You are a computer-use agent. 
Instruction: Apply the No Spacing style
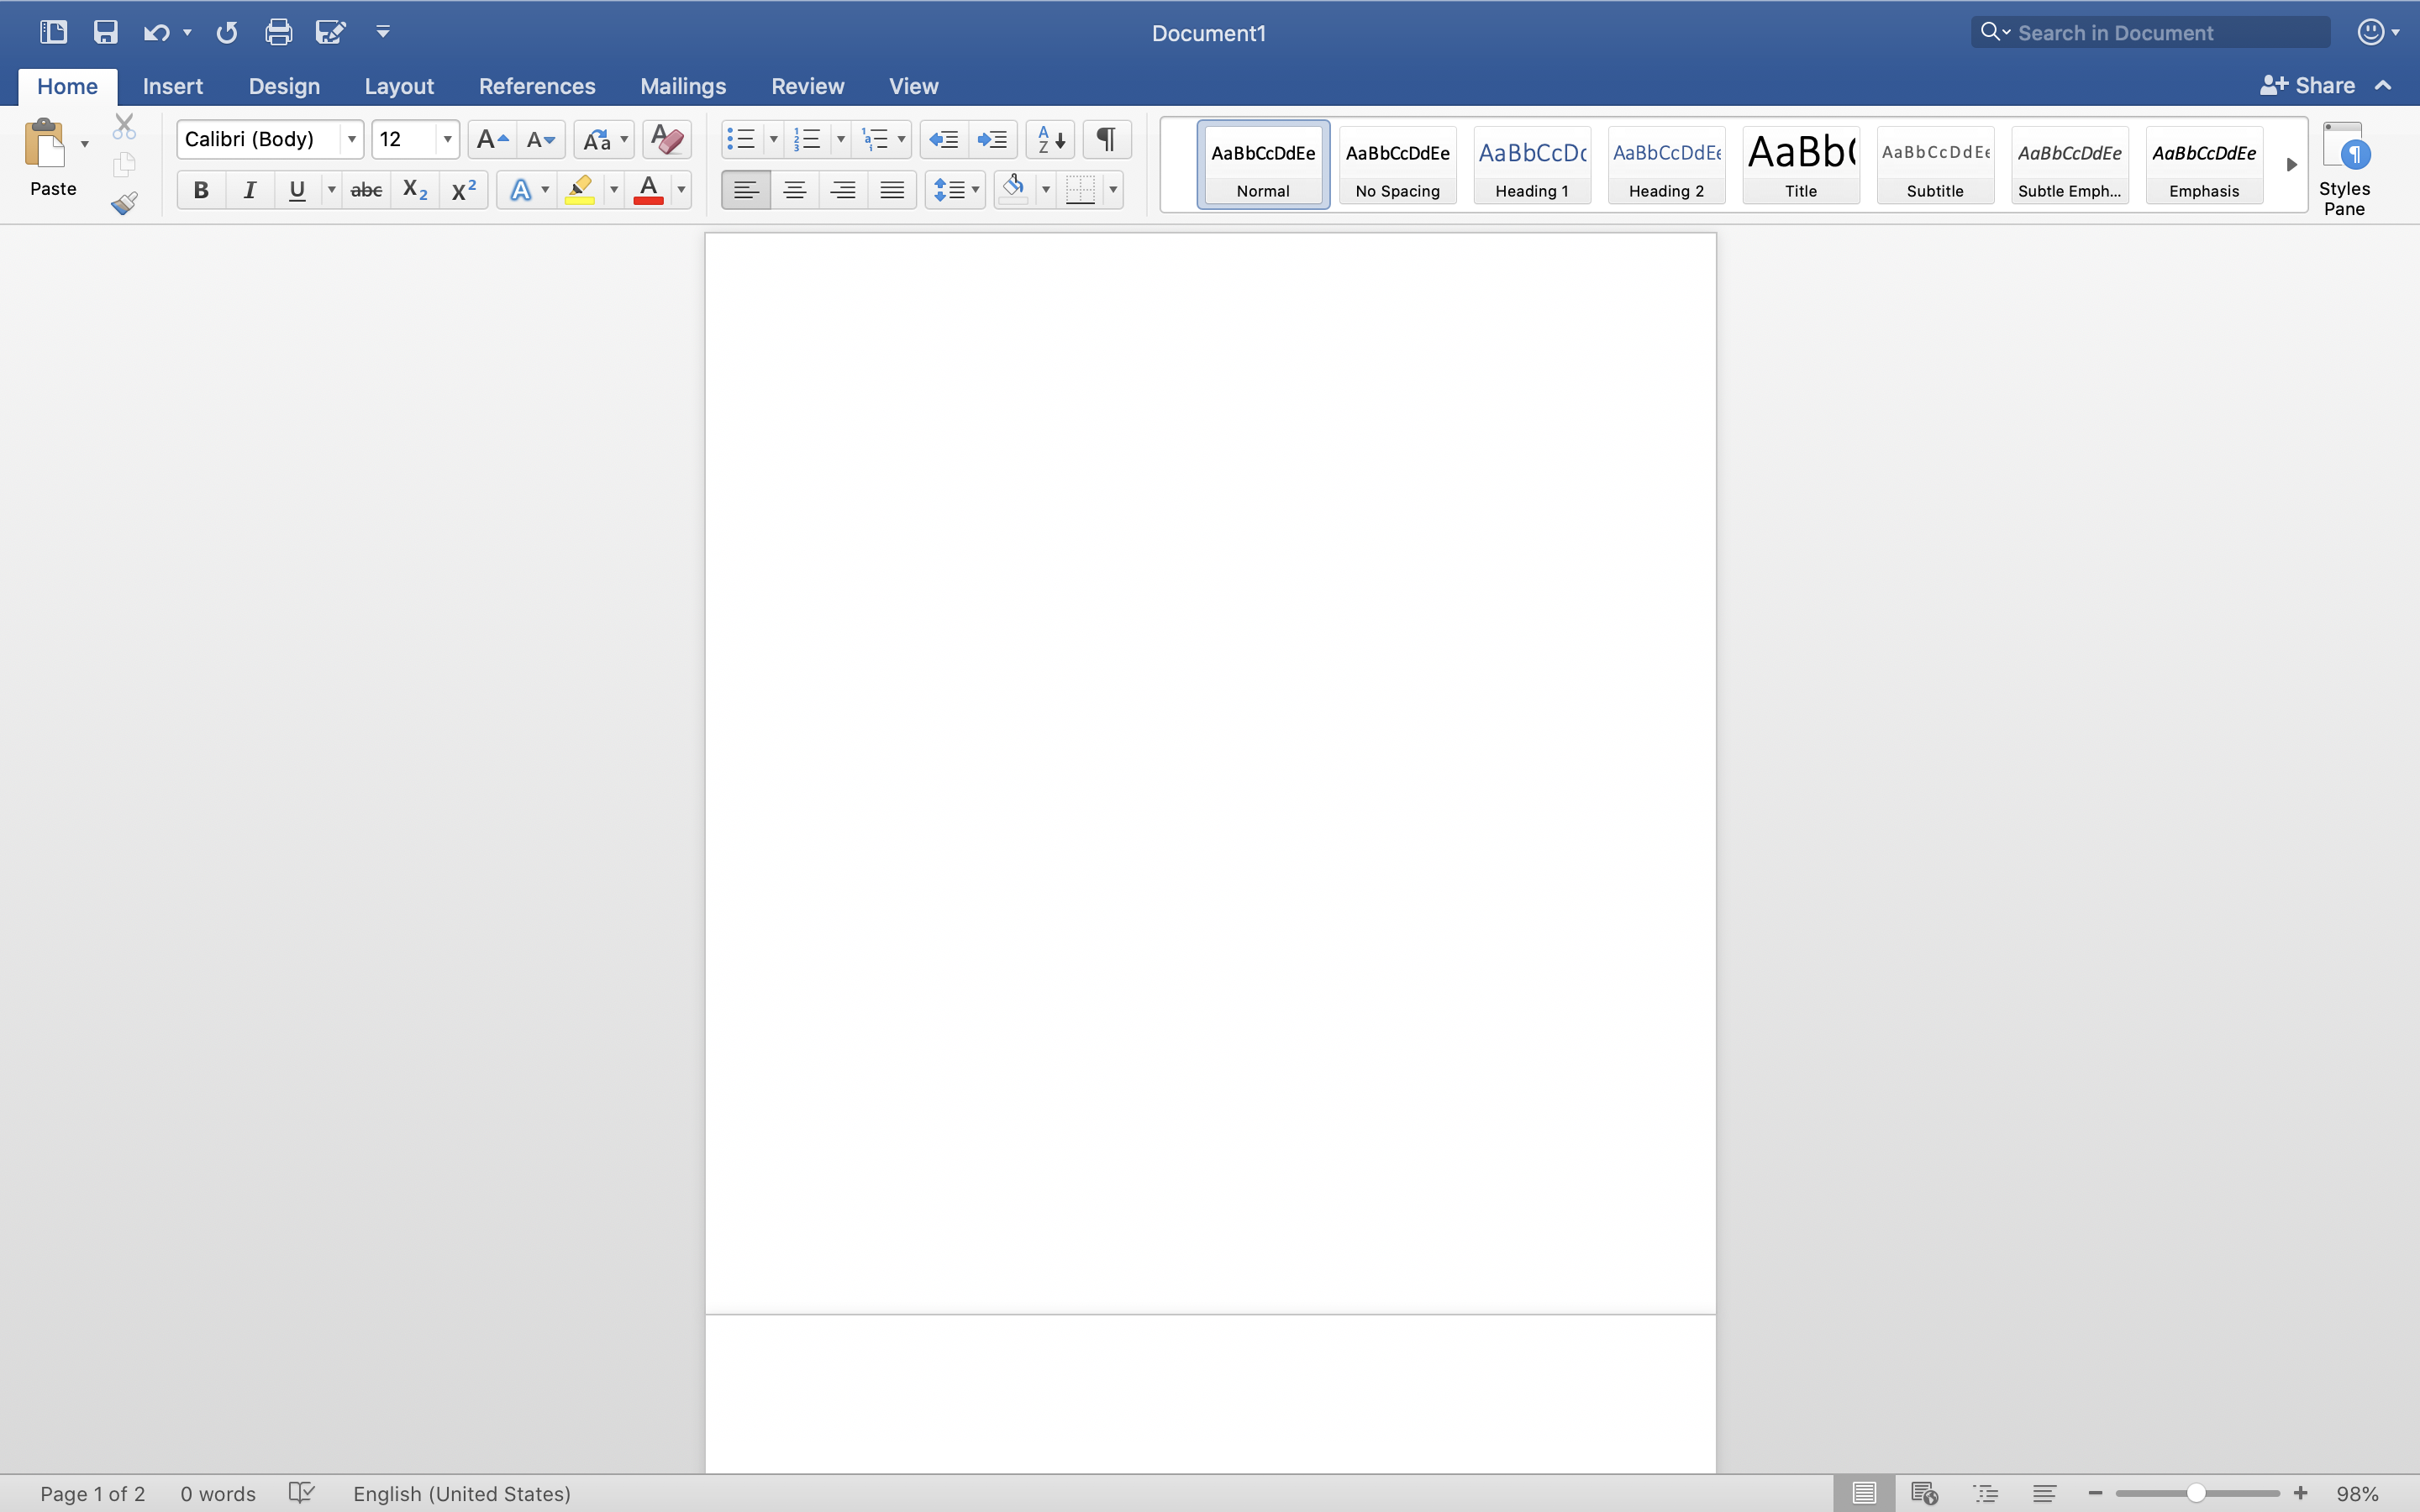[1398, 165]
